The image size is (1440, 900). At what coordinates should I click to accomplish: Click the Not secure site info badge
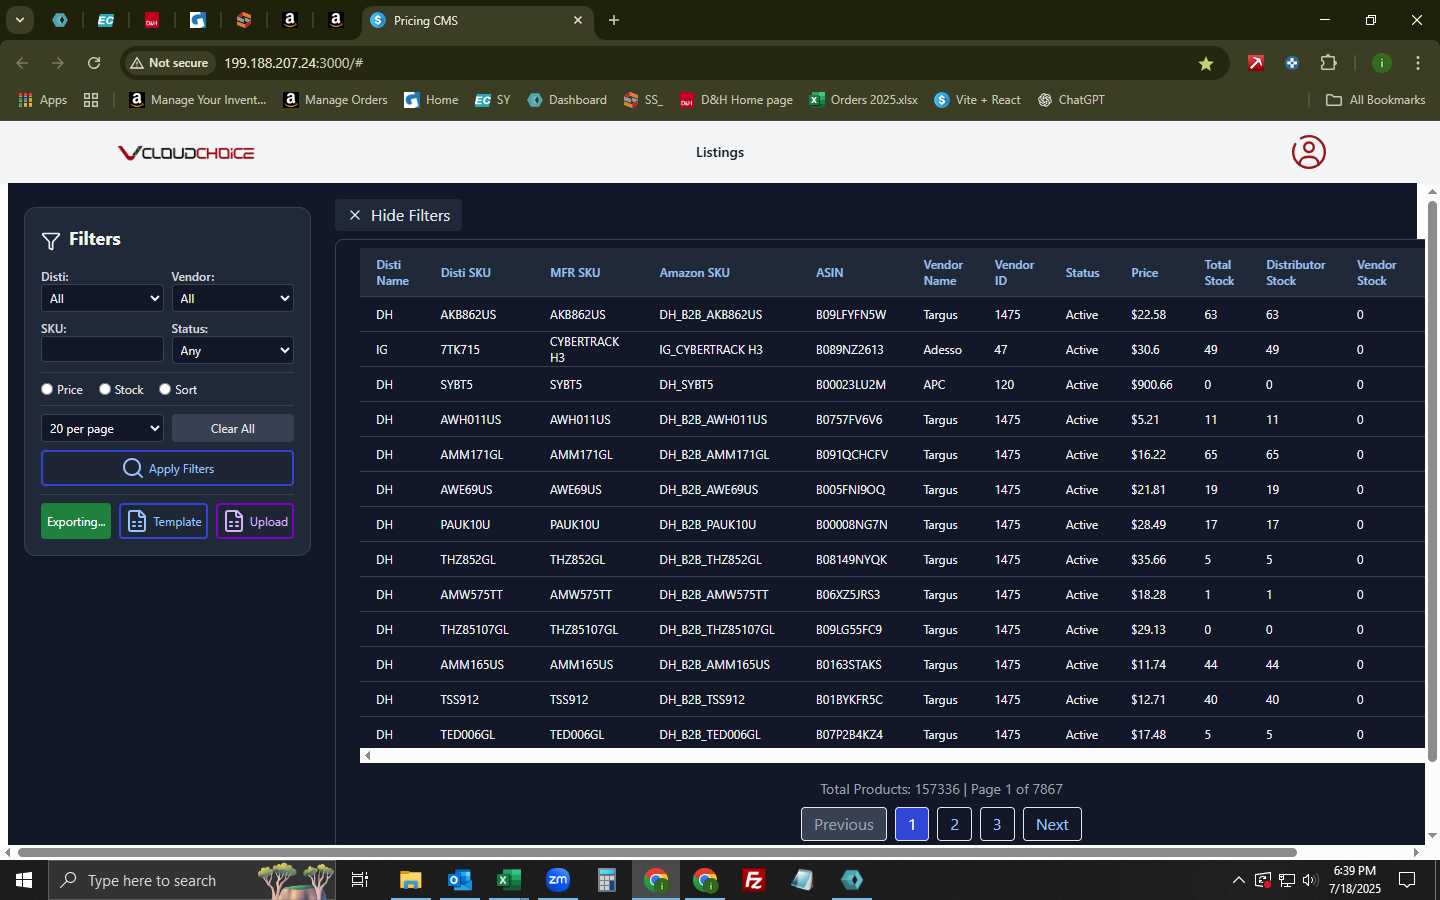click(x=169, y=63)
